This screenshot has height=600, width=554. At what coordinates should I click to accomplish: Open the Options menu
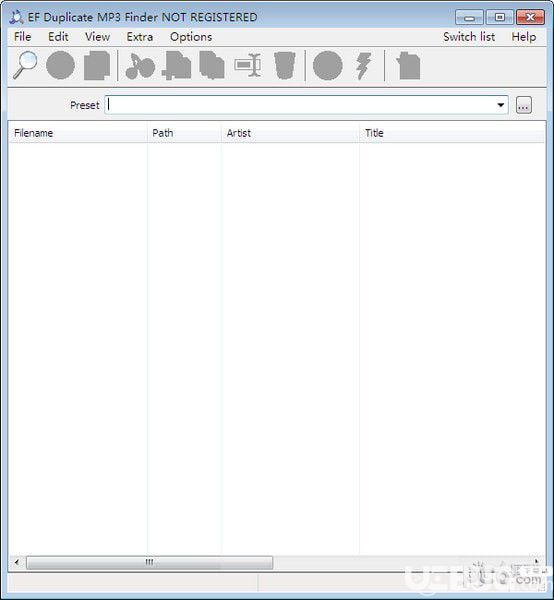coord(191,37)
